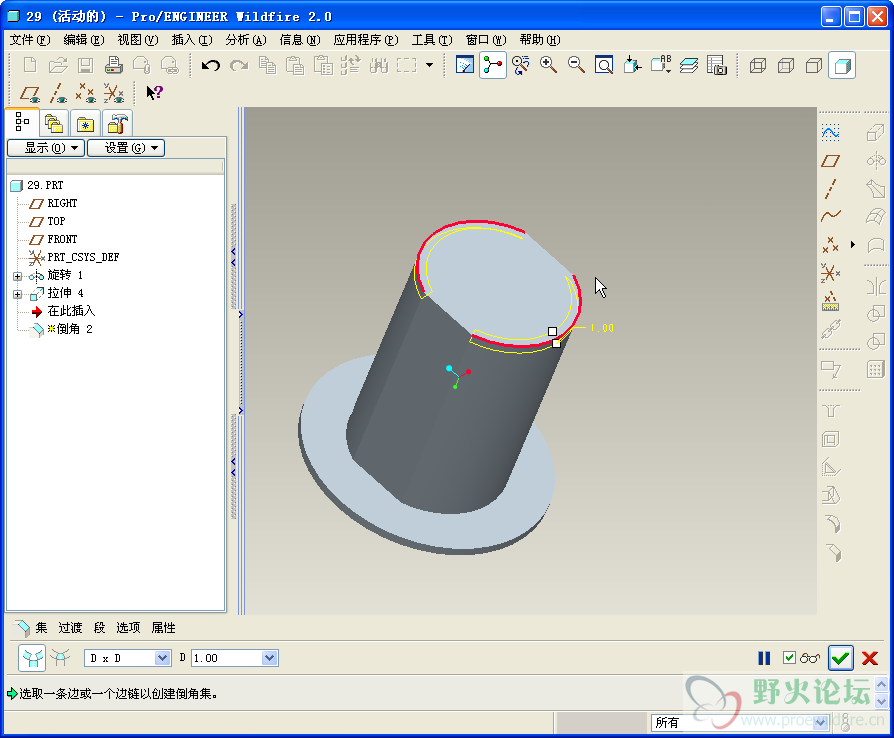Open the selection tool dropdown arrow in top toolbar
The width and height of the screenshot is (894, 738).
[429, 66]
